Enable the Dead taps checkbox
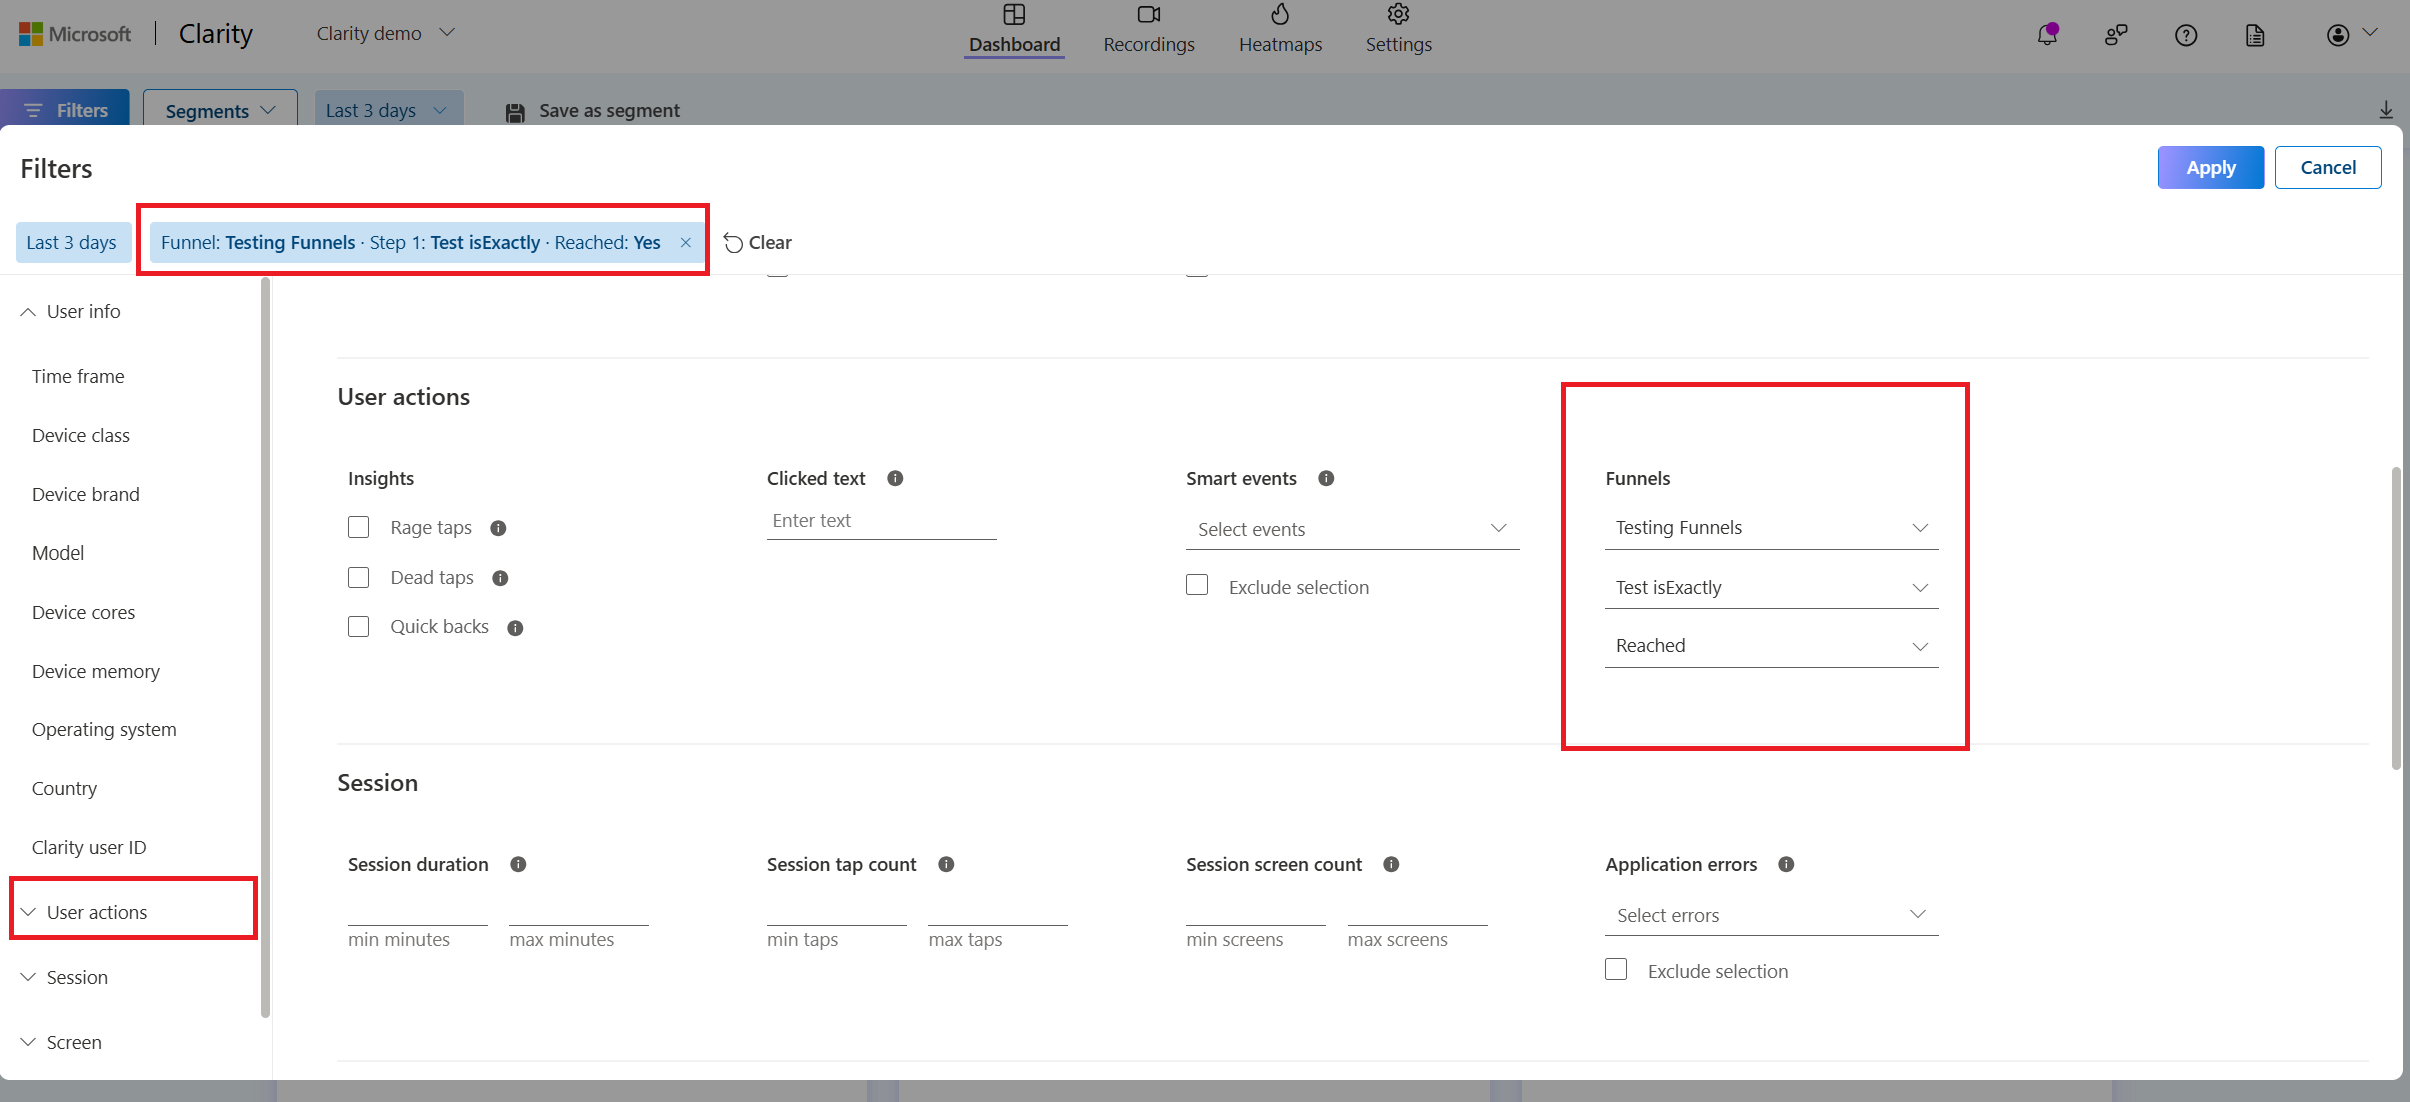The width and height of the screenshot is (2410, 1102). click(358, 576)
